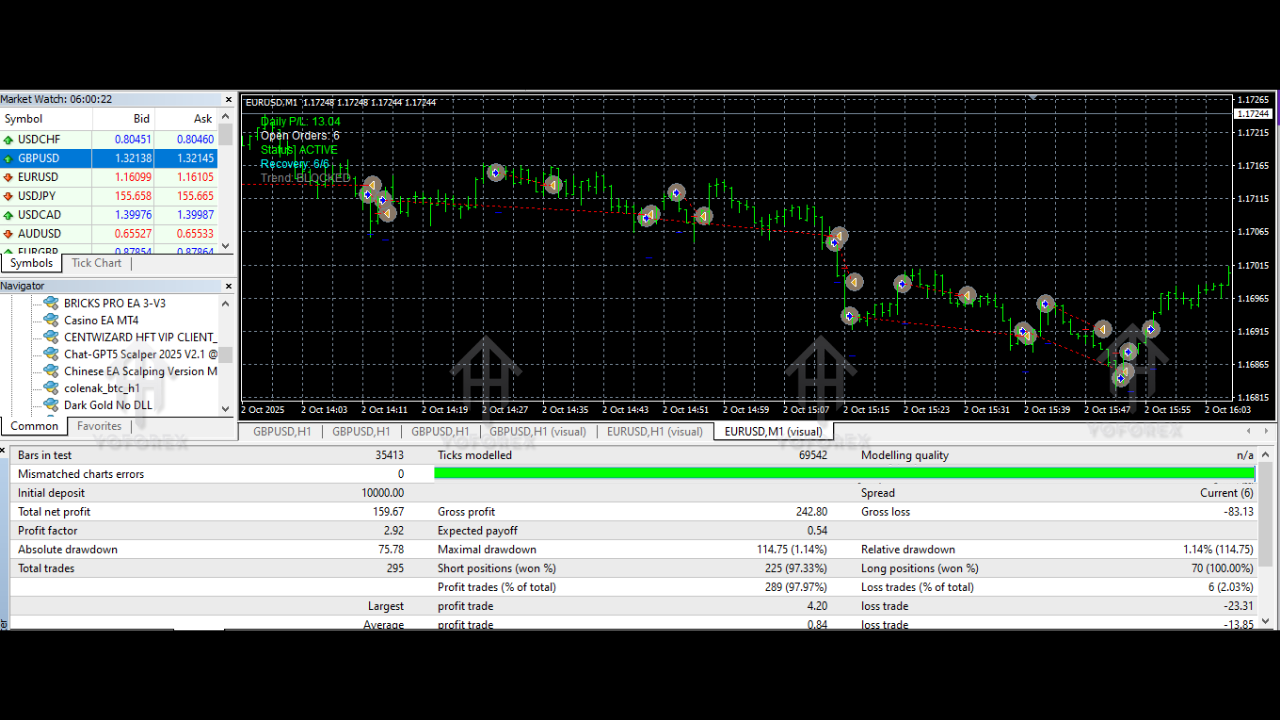Click the BRICKS PRO EA 3-V3 icon

coord(52,303)
